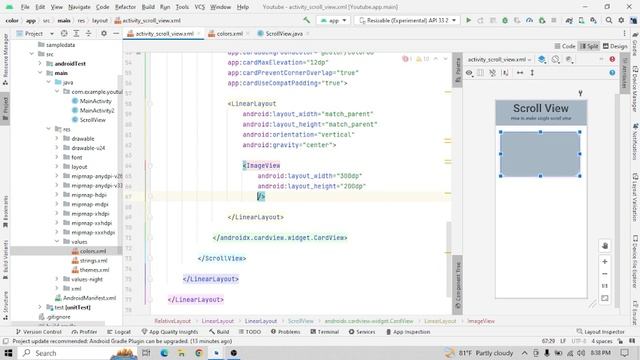The image size is (640, 360).
Task: Open the App Quality Insights tool window
Action: pos(169,332)
